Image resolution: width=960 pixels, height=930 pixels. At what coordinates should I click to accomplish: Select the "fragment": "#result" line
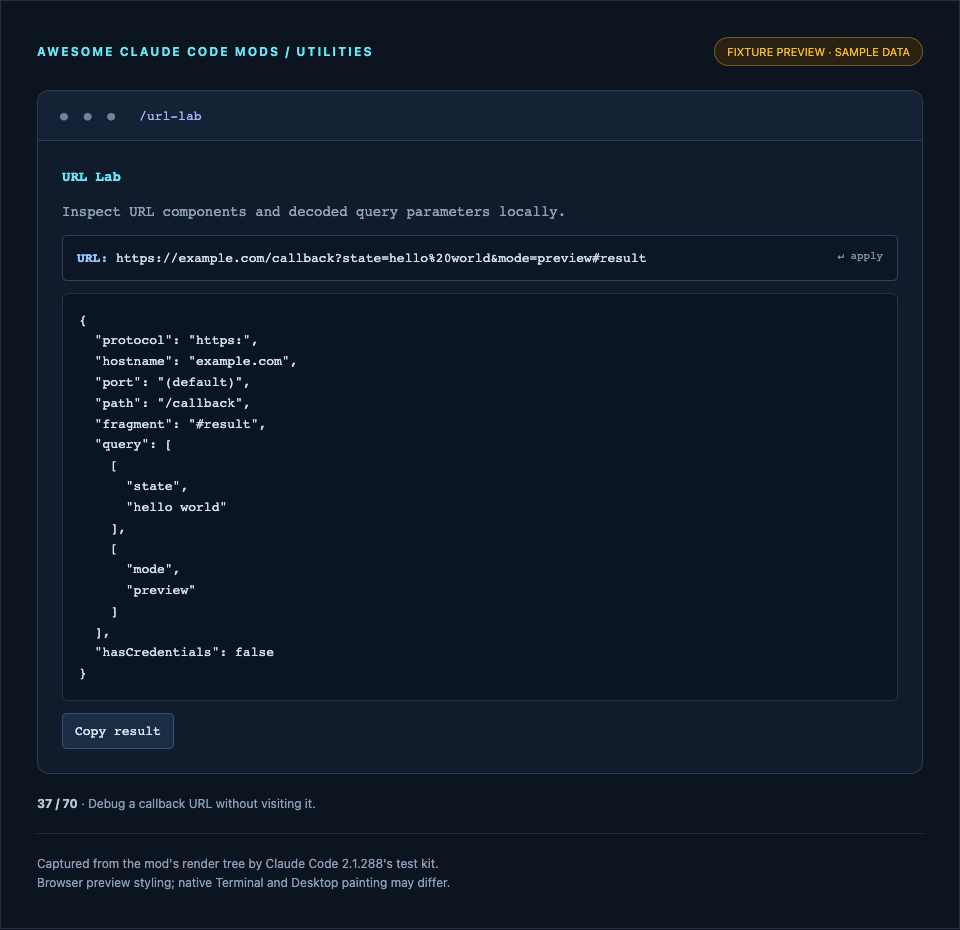click(180, 424)
